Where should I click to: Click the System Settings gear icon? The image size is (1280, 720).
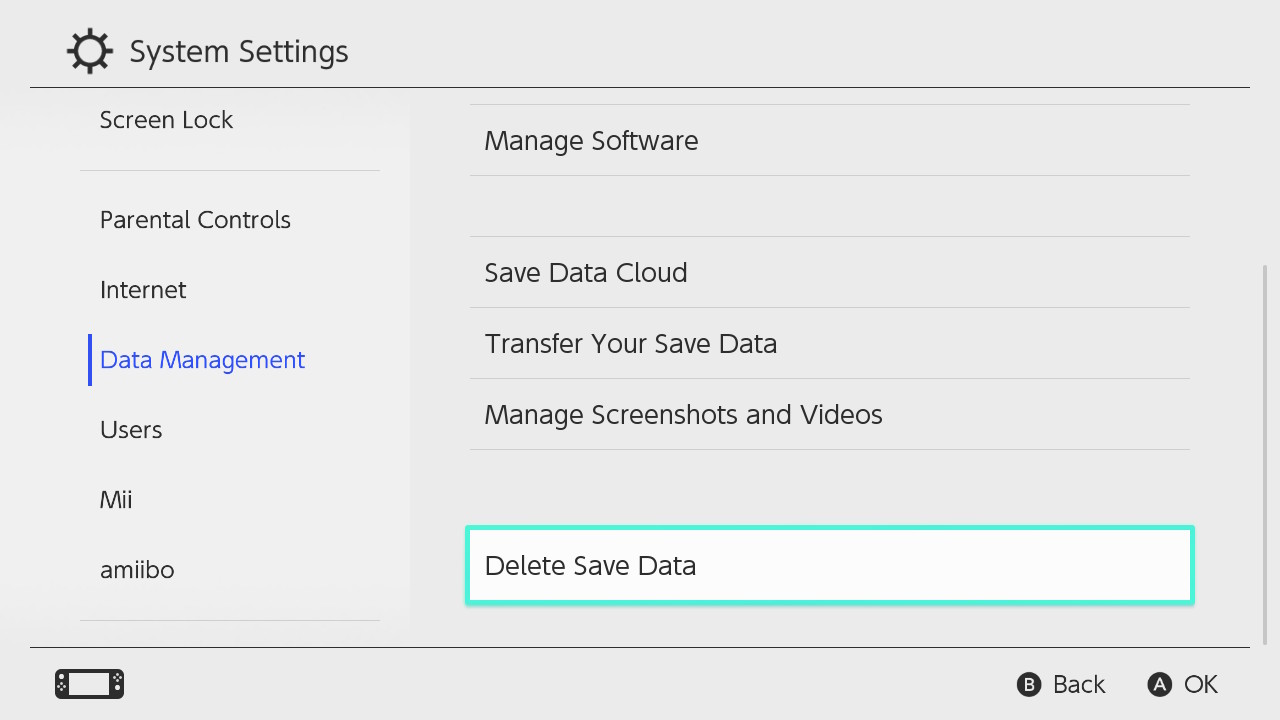coord(89,50)
